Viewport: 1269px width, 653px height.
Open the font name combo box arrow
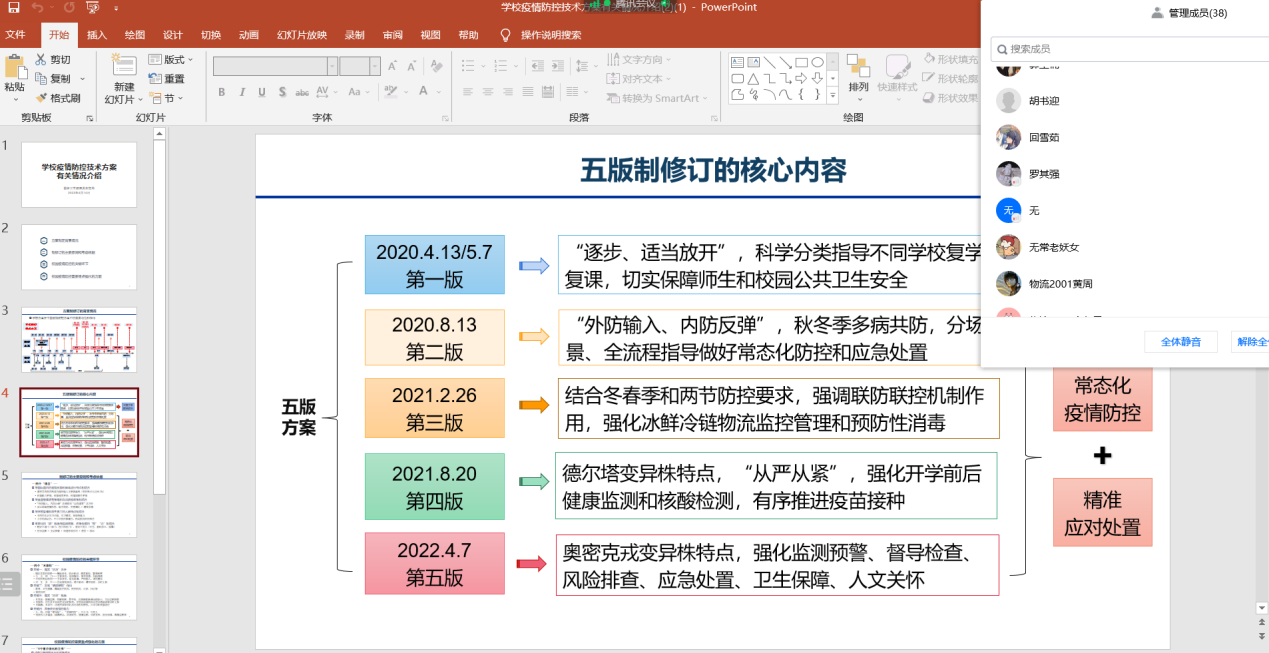click(x=330, y=67)
